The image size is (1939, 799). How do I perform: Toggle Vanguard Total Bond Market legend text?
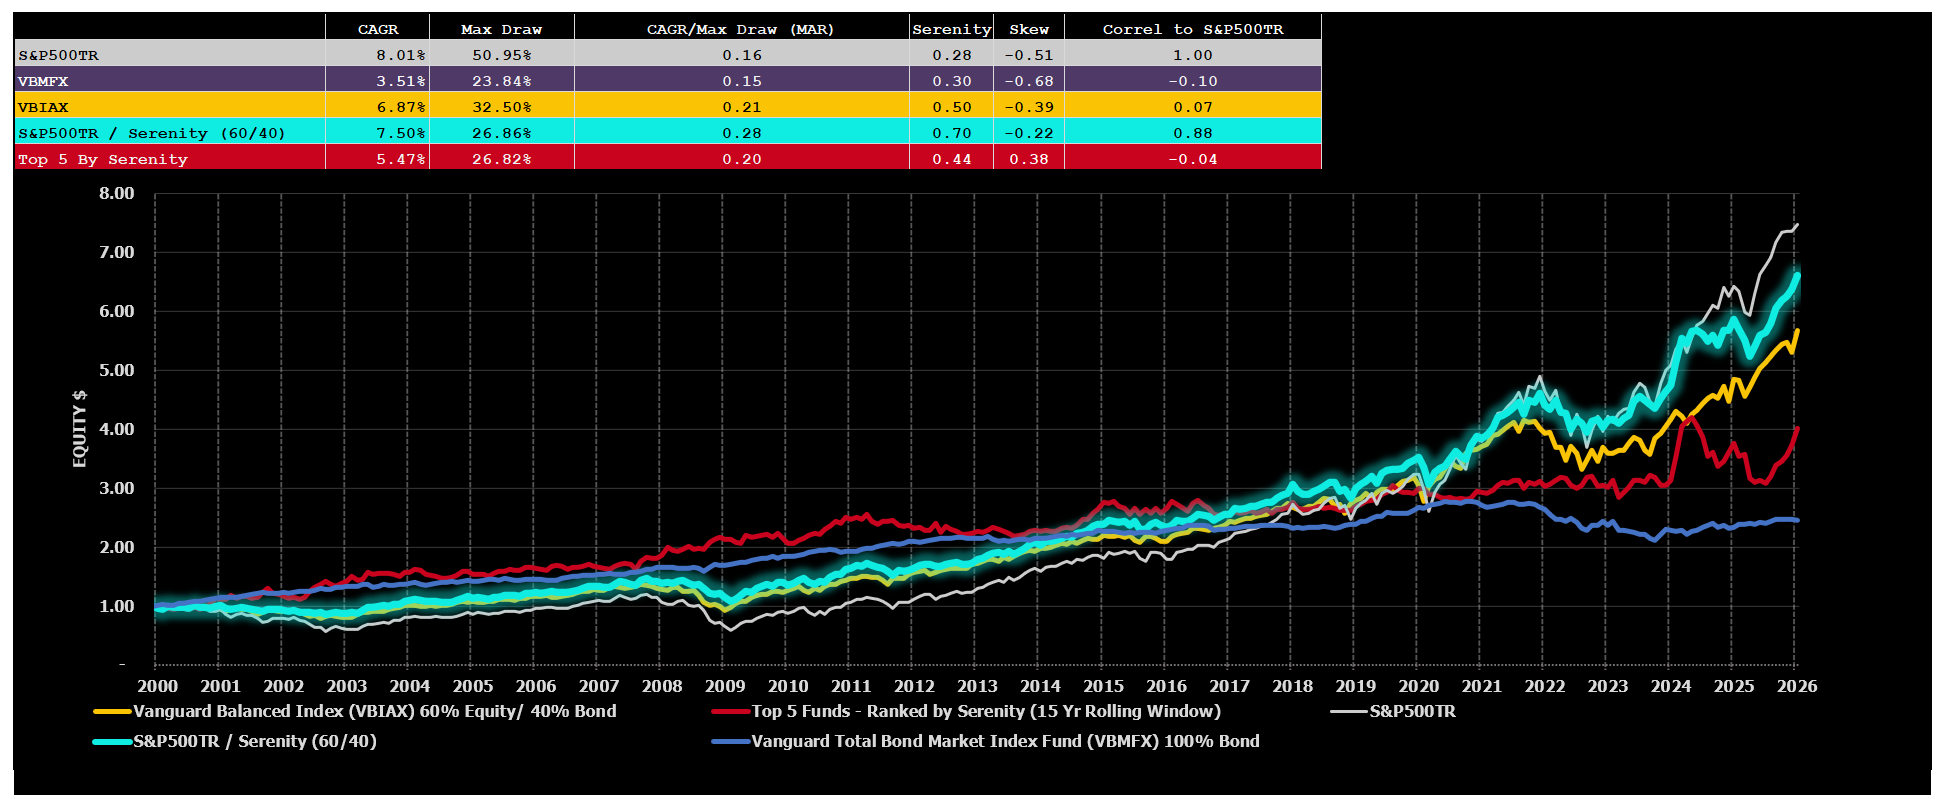tap(1005, 742)
